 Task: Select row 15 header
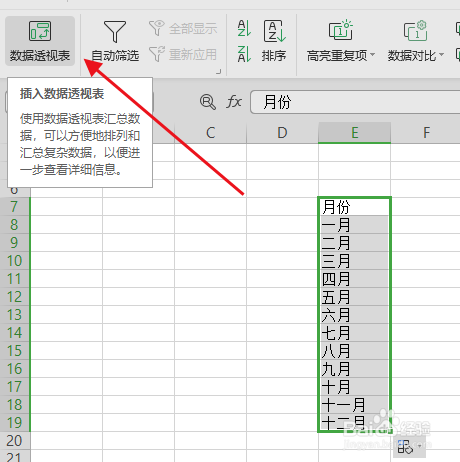14,351
